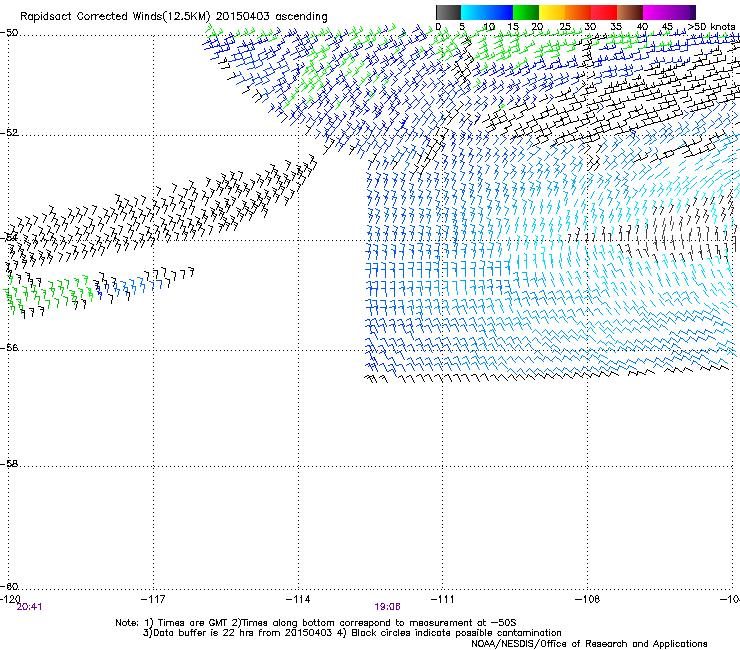The width and height of the screenshot is (740, 650).
Task: Click the longitude label '-111'
Action: point(442,599)
